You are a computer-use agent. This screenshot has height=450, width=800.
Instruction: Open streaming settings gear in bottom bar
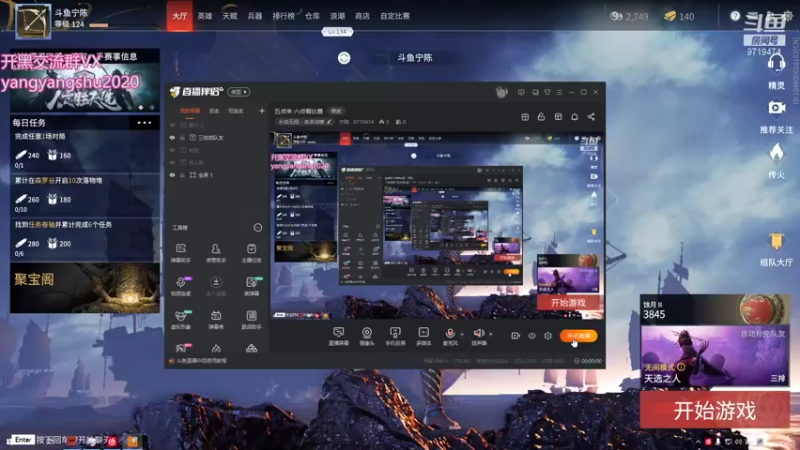547,336
